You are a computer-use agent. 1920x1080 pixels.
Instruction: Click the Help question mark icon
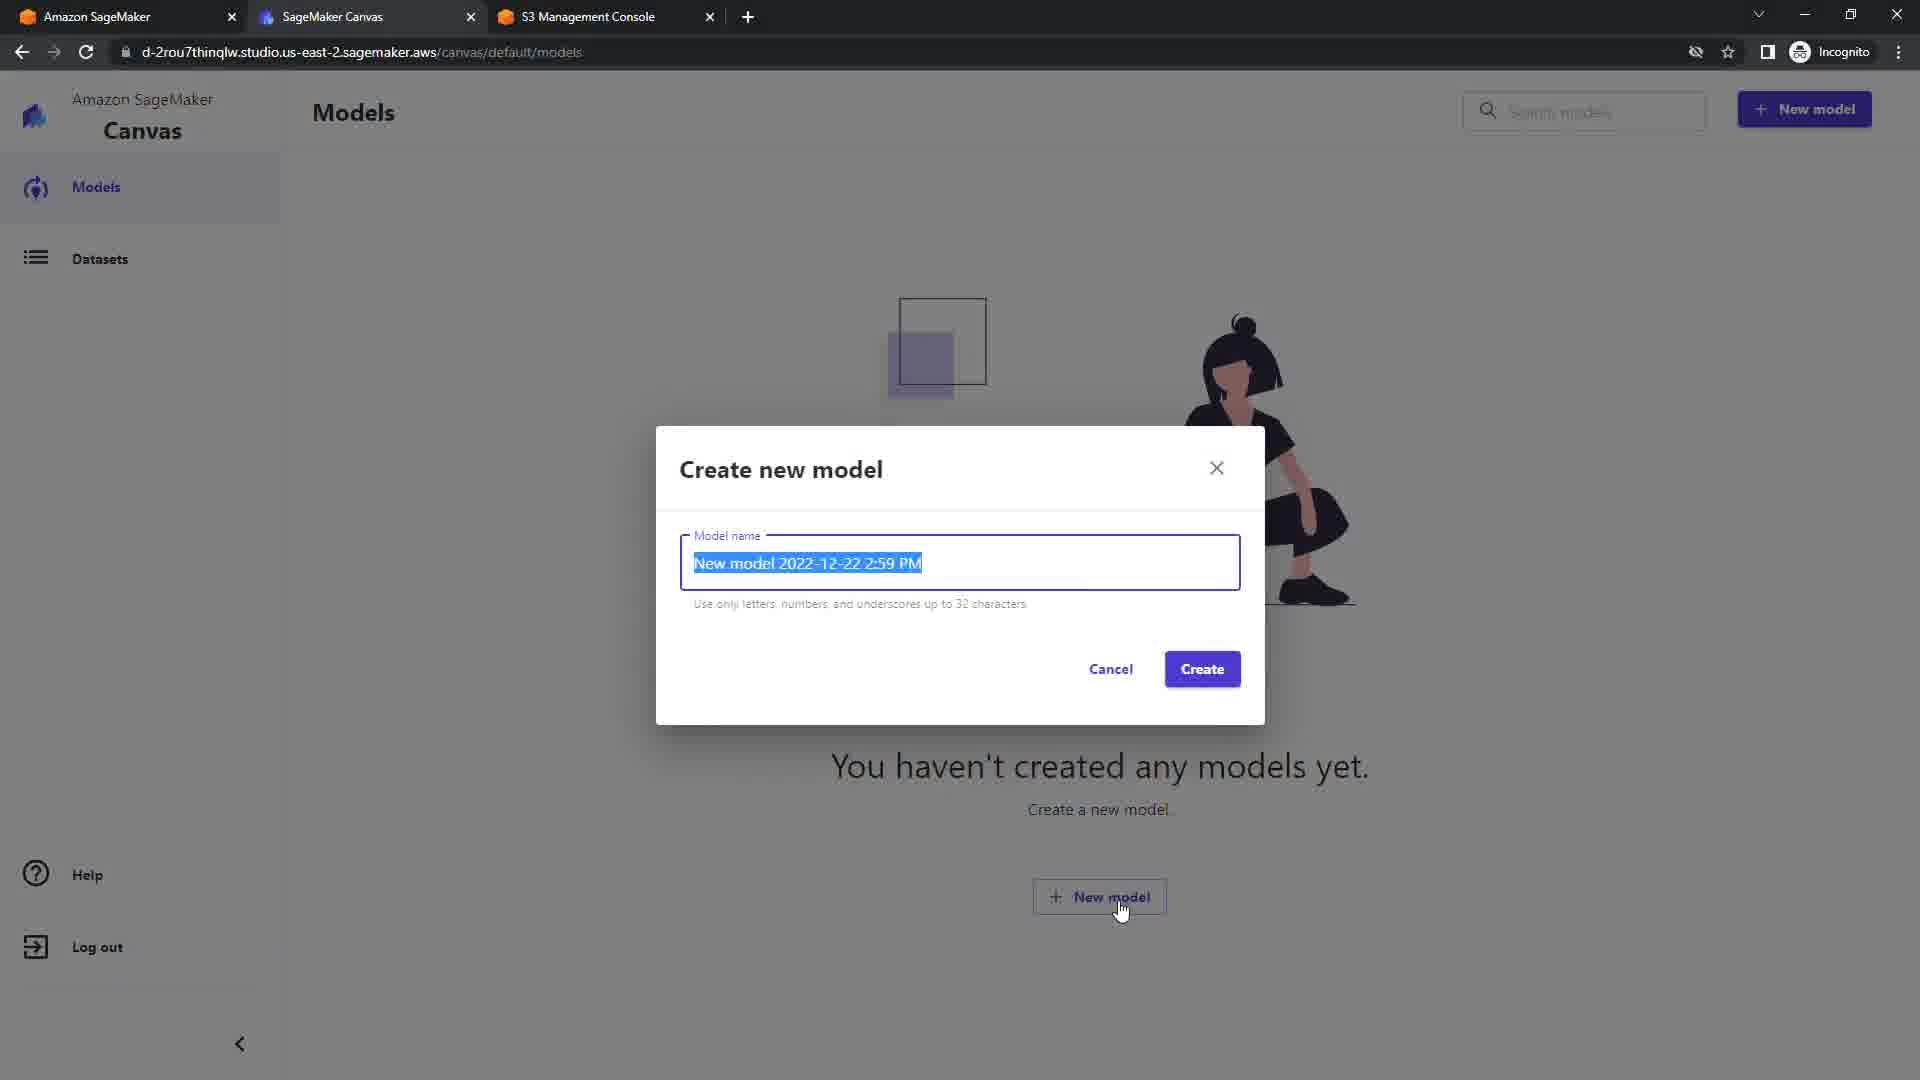(36, 874)
